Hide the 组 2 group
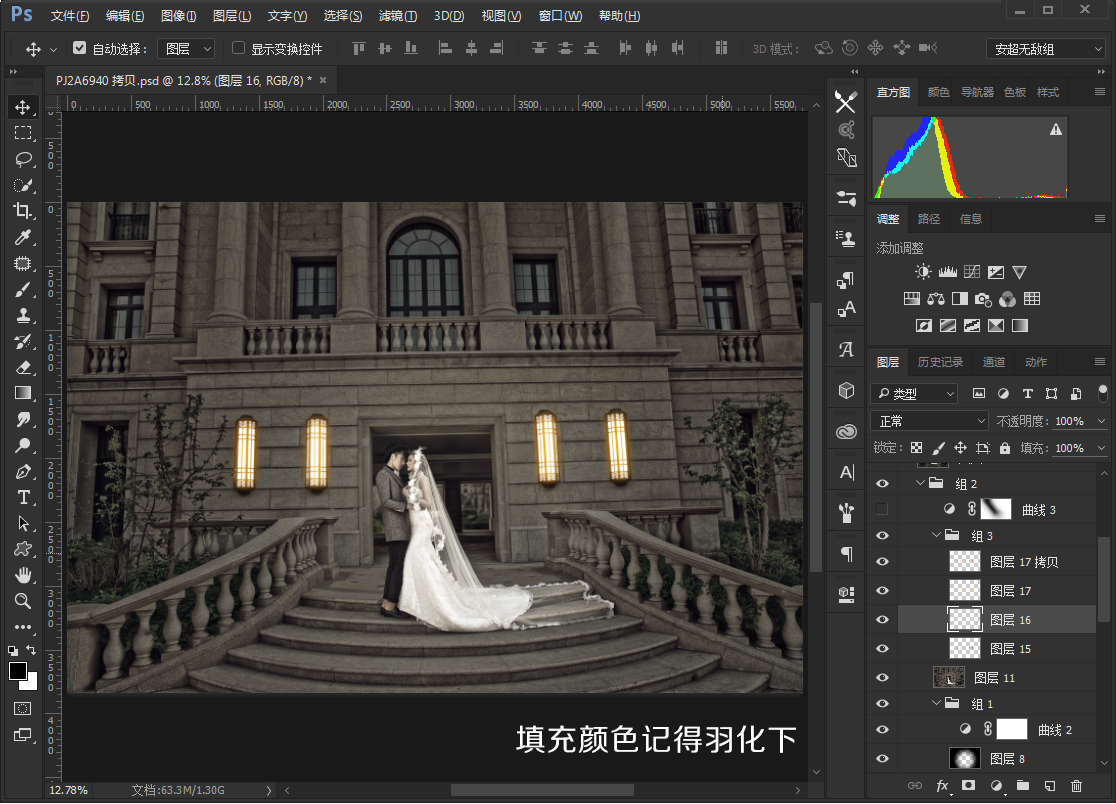The width and height of the screenshot is (1116, 804). 883,483
